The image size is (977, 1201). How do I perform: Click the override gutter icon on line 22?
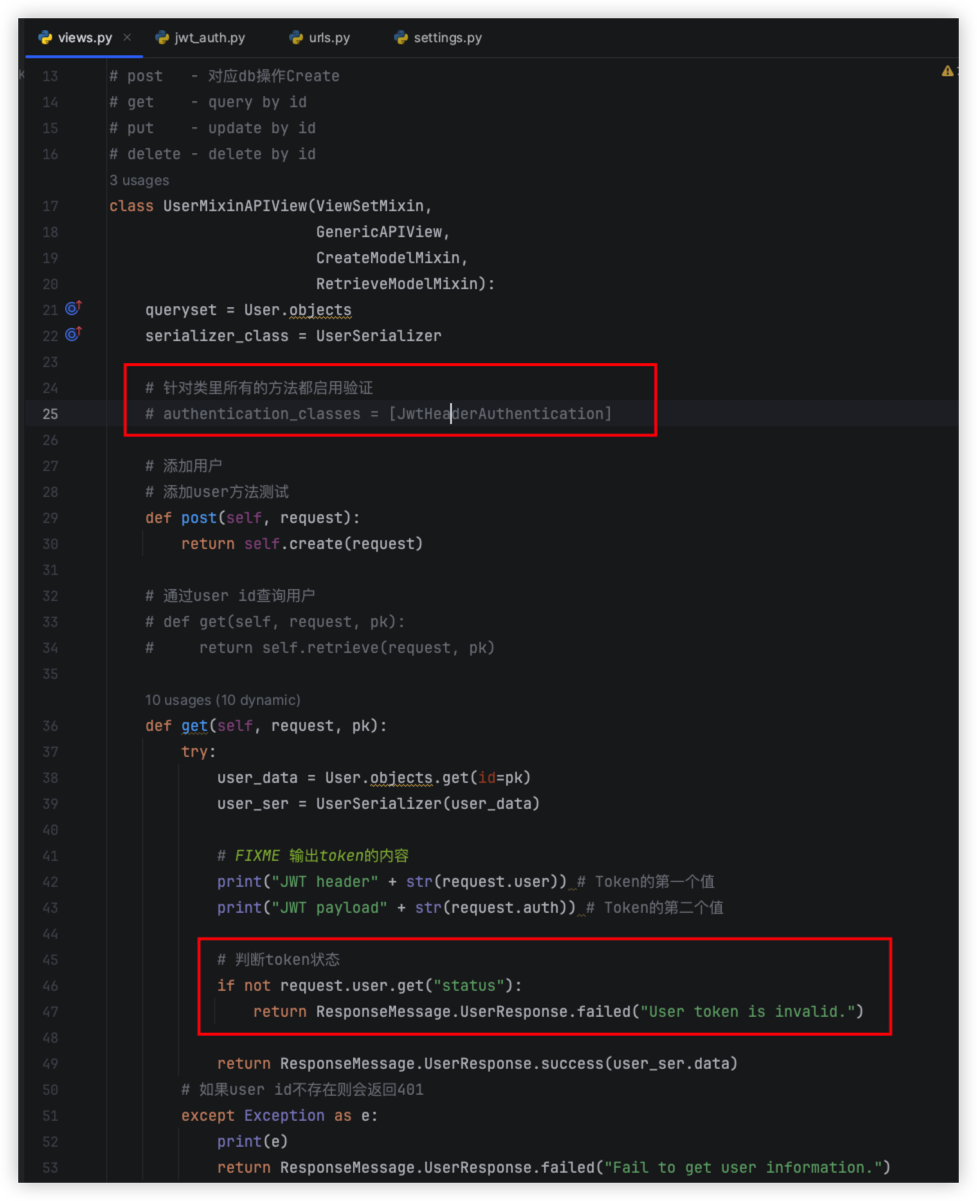tap(73, 335)
